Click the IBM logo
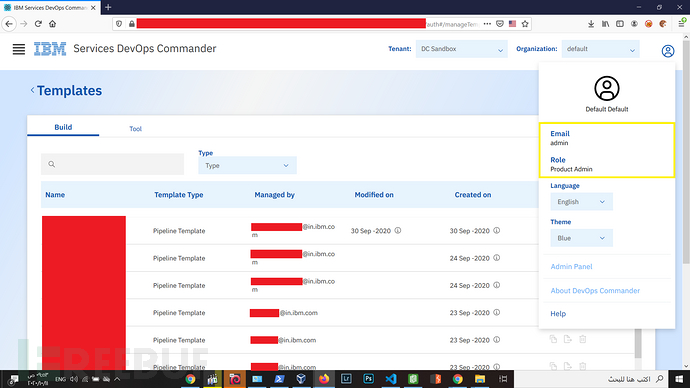The width and height of the screenshot is (690, 388). (50, 49)
